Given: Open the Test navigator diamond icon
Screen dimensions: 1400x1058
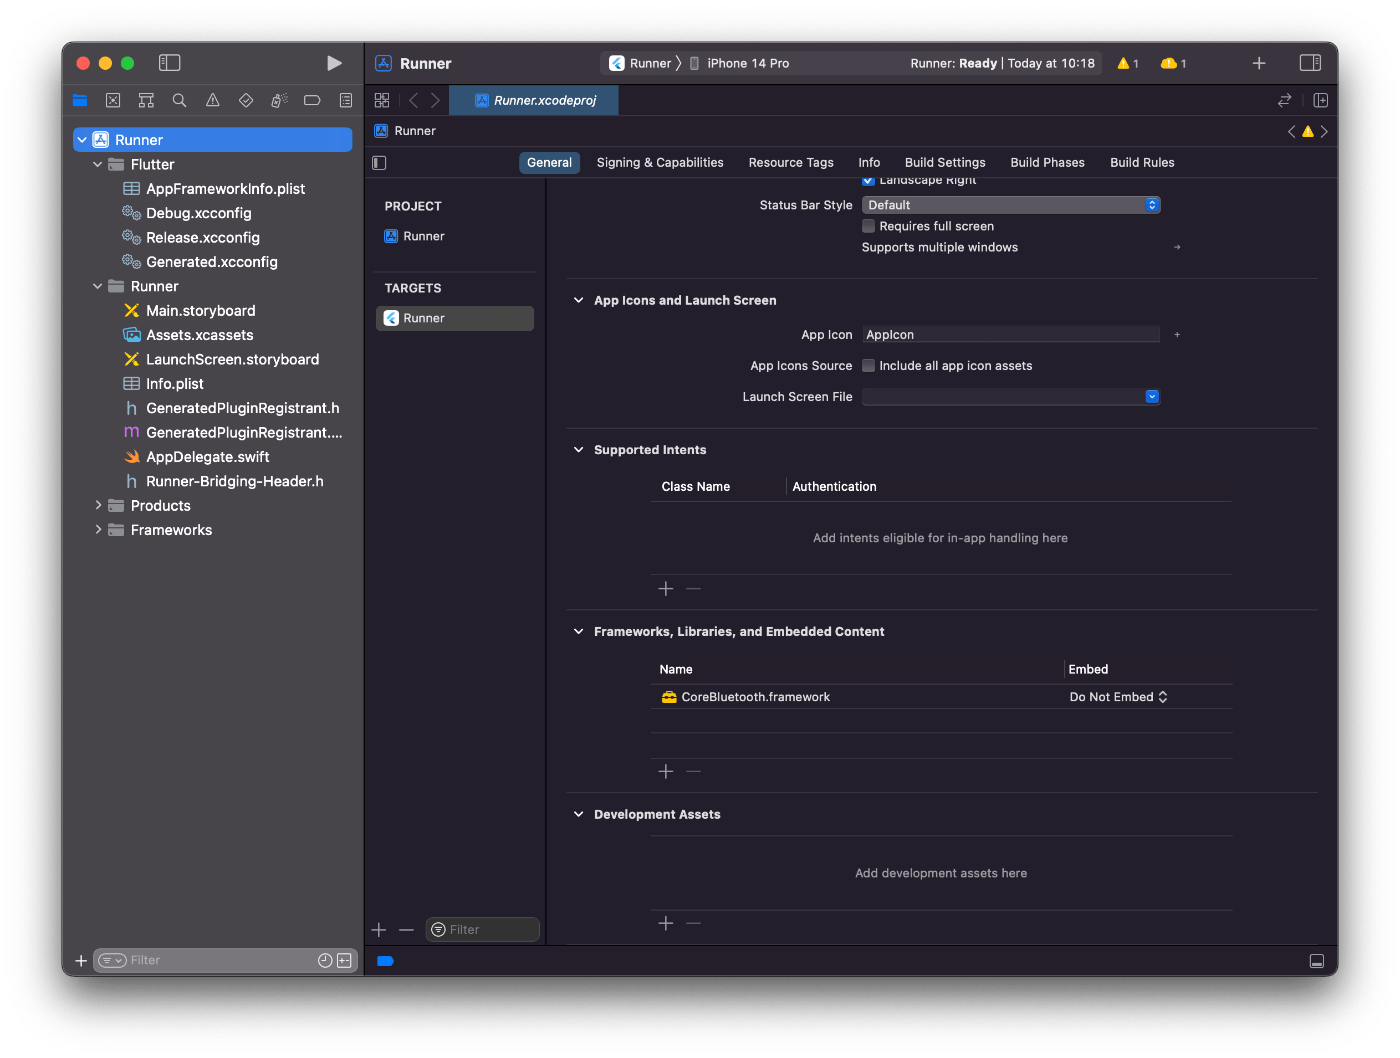Looking at the screenshot, I should [246, 100].
